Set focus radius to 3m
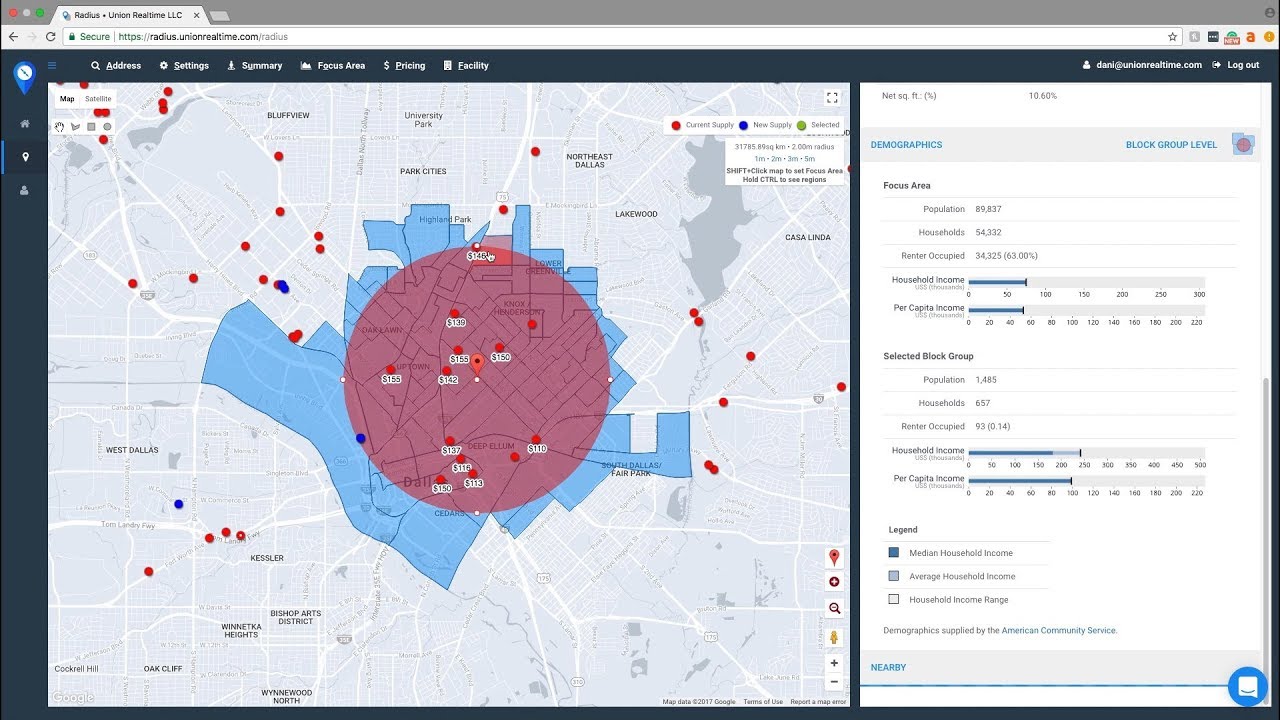Viewport: 1280px width, 720px height. click(x=792, y=159)
